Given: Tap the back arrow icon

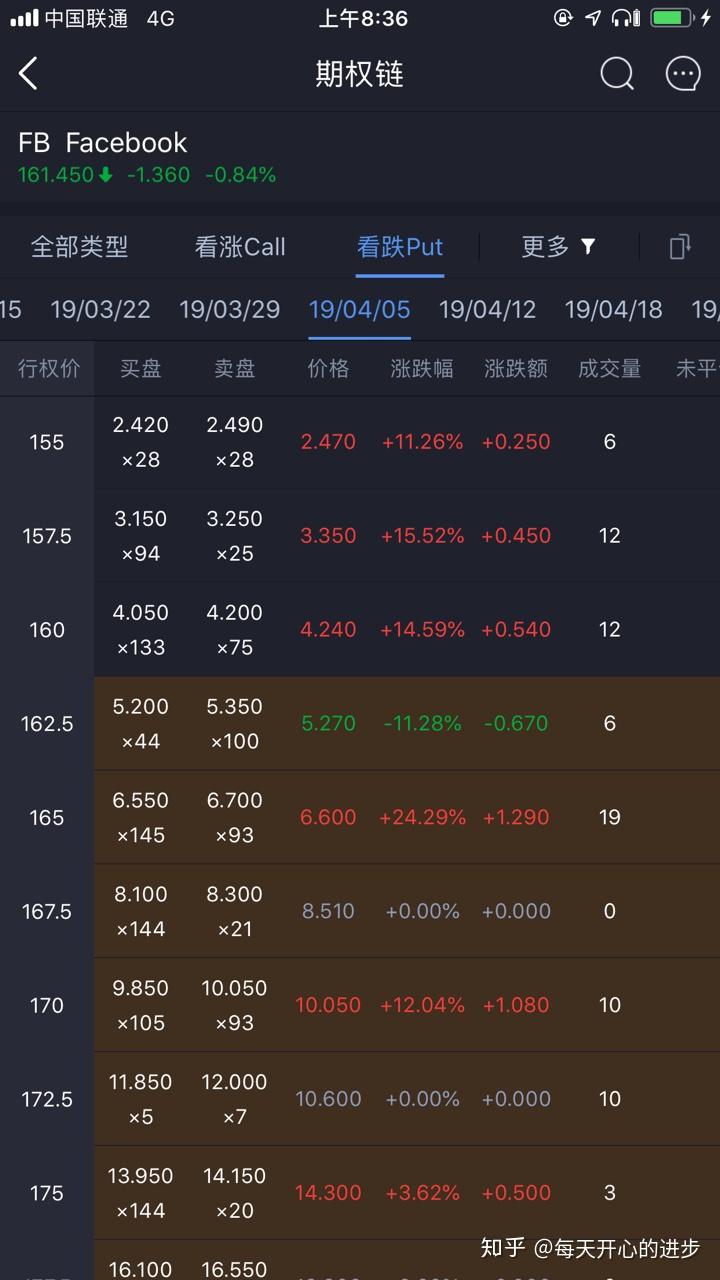Looking at the screenshot, I should [28, 74].
